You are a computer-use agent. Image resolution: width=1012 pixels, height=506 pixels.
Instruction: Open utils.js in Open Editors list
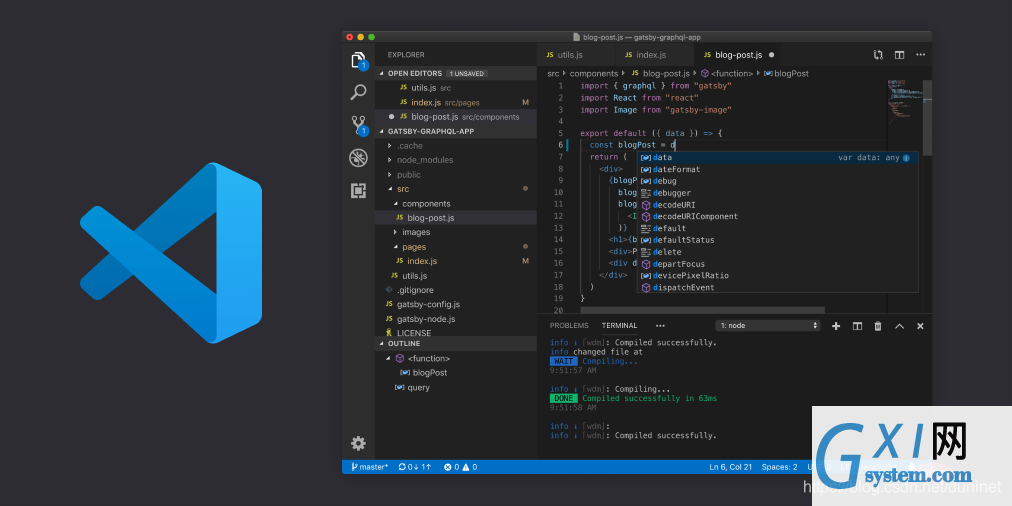click(x=456, y=88)
